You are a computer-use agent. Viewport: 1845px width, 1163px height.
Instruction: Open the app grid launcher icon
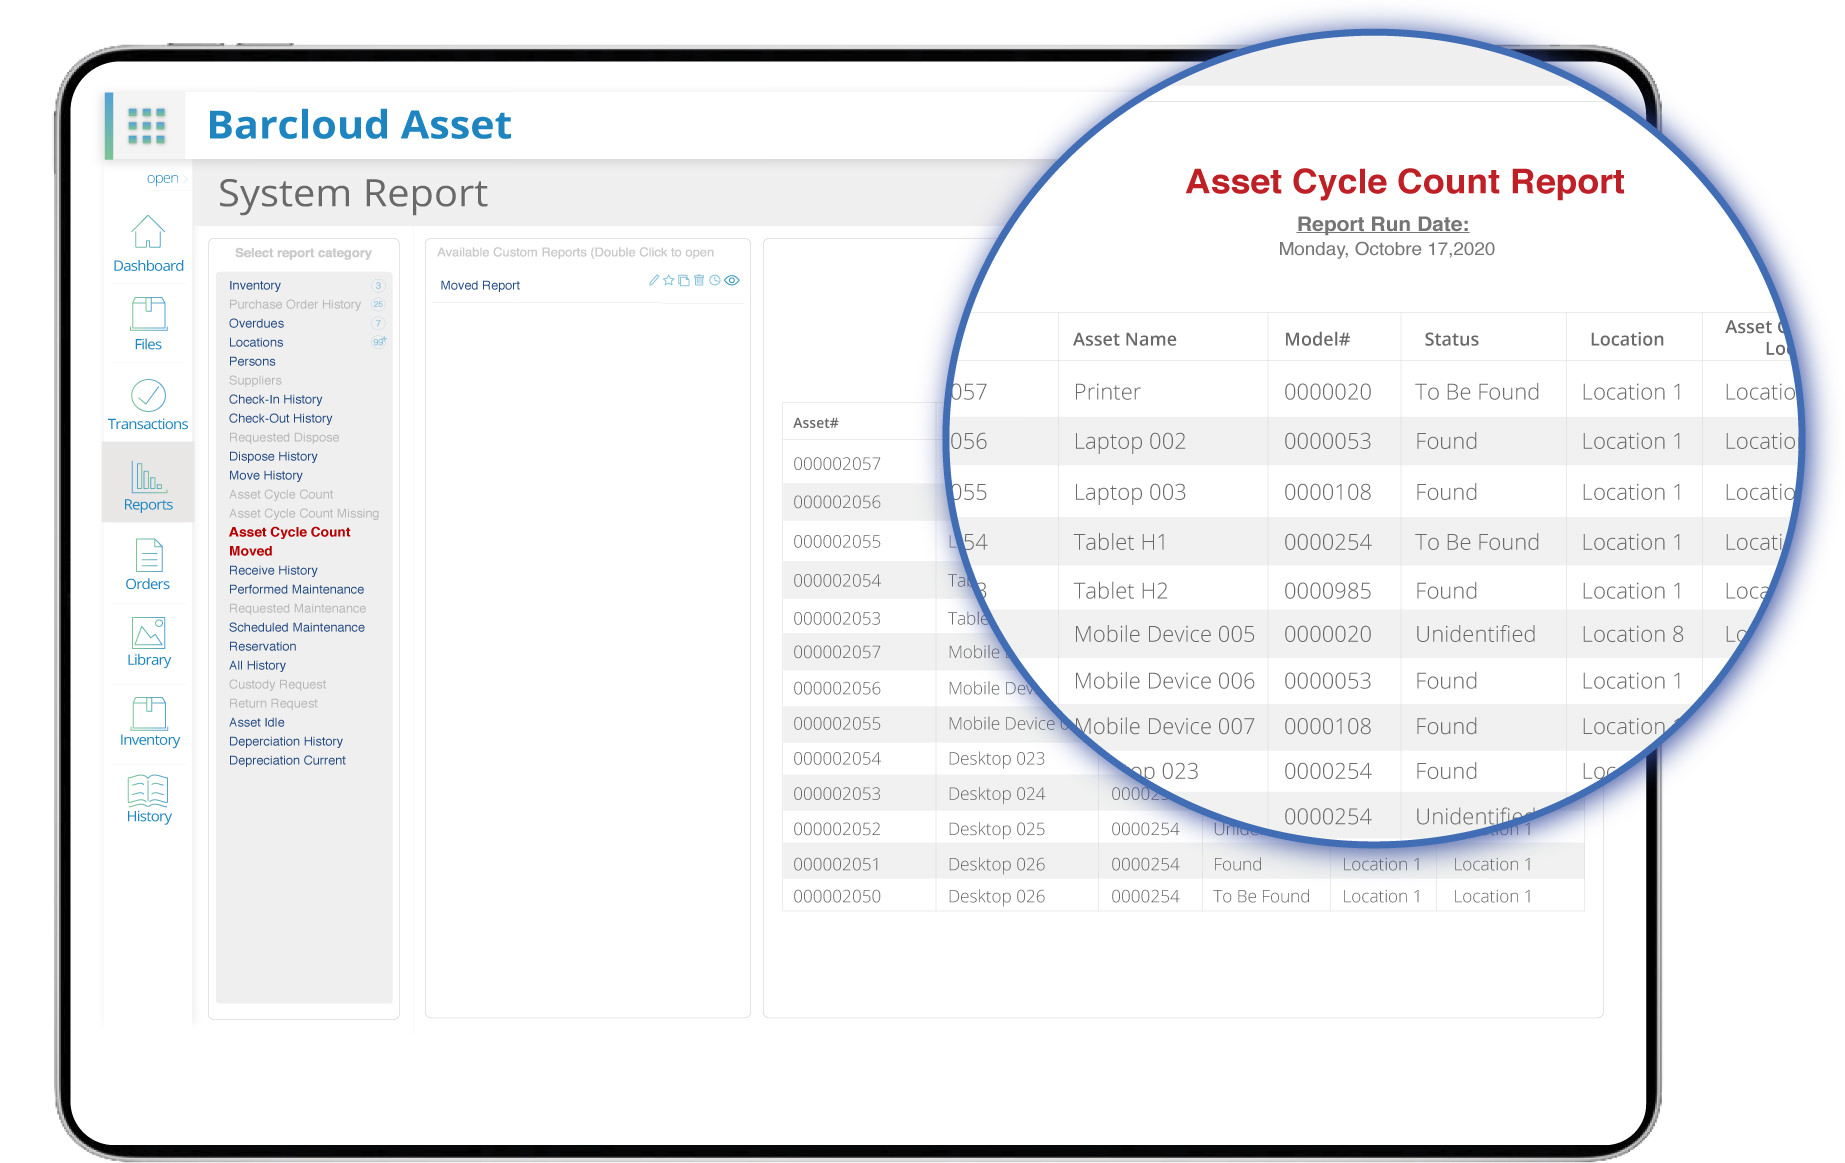147,126
